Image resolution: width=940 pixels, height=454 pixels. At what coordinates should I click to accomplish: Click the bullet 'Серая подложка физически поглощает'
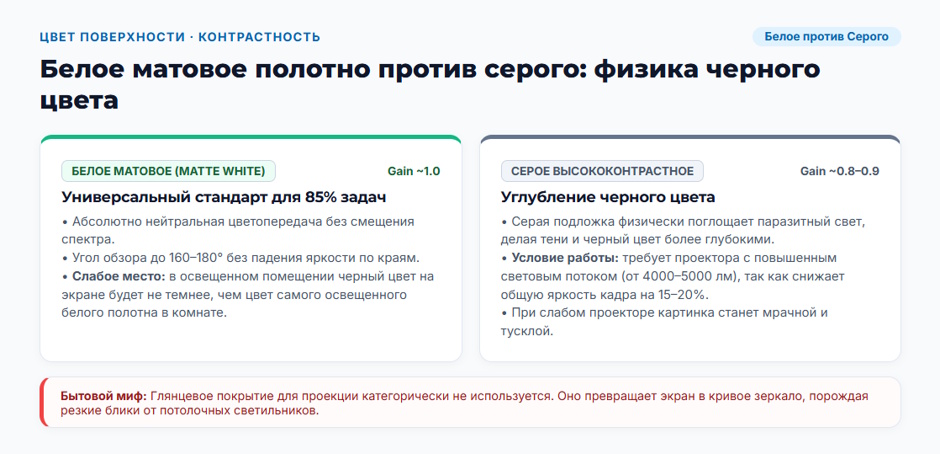pos(683,231)
